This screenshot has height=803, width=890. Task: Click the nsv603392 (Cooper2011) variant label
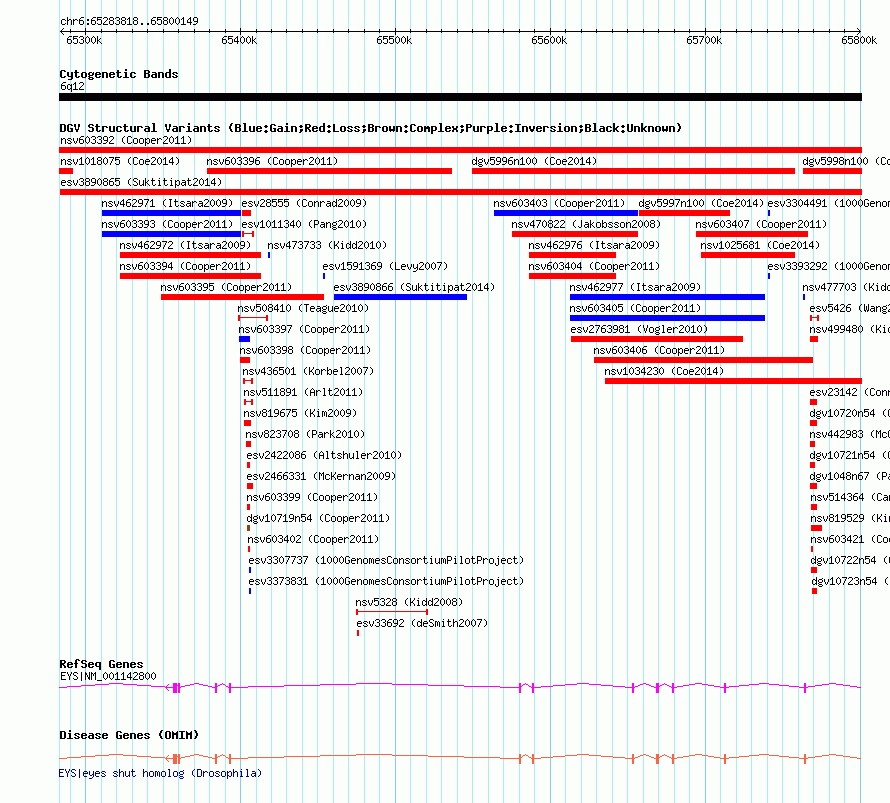click(x=126, y=140)
